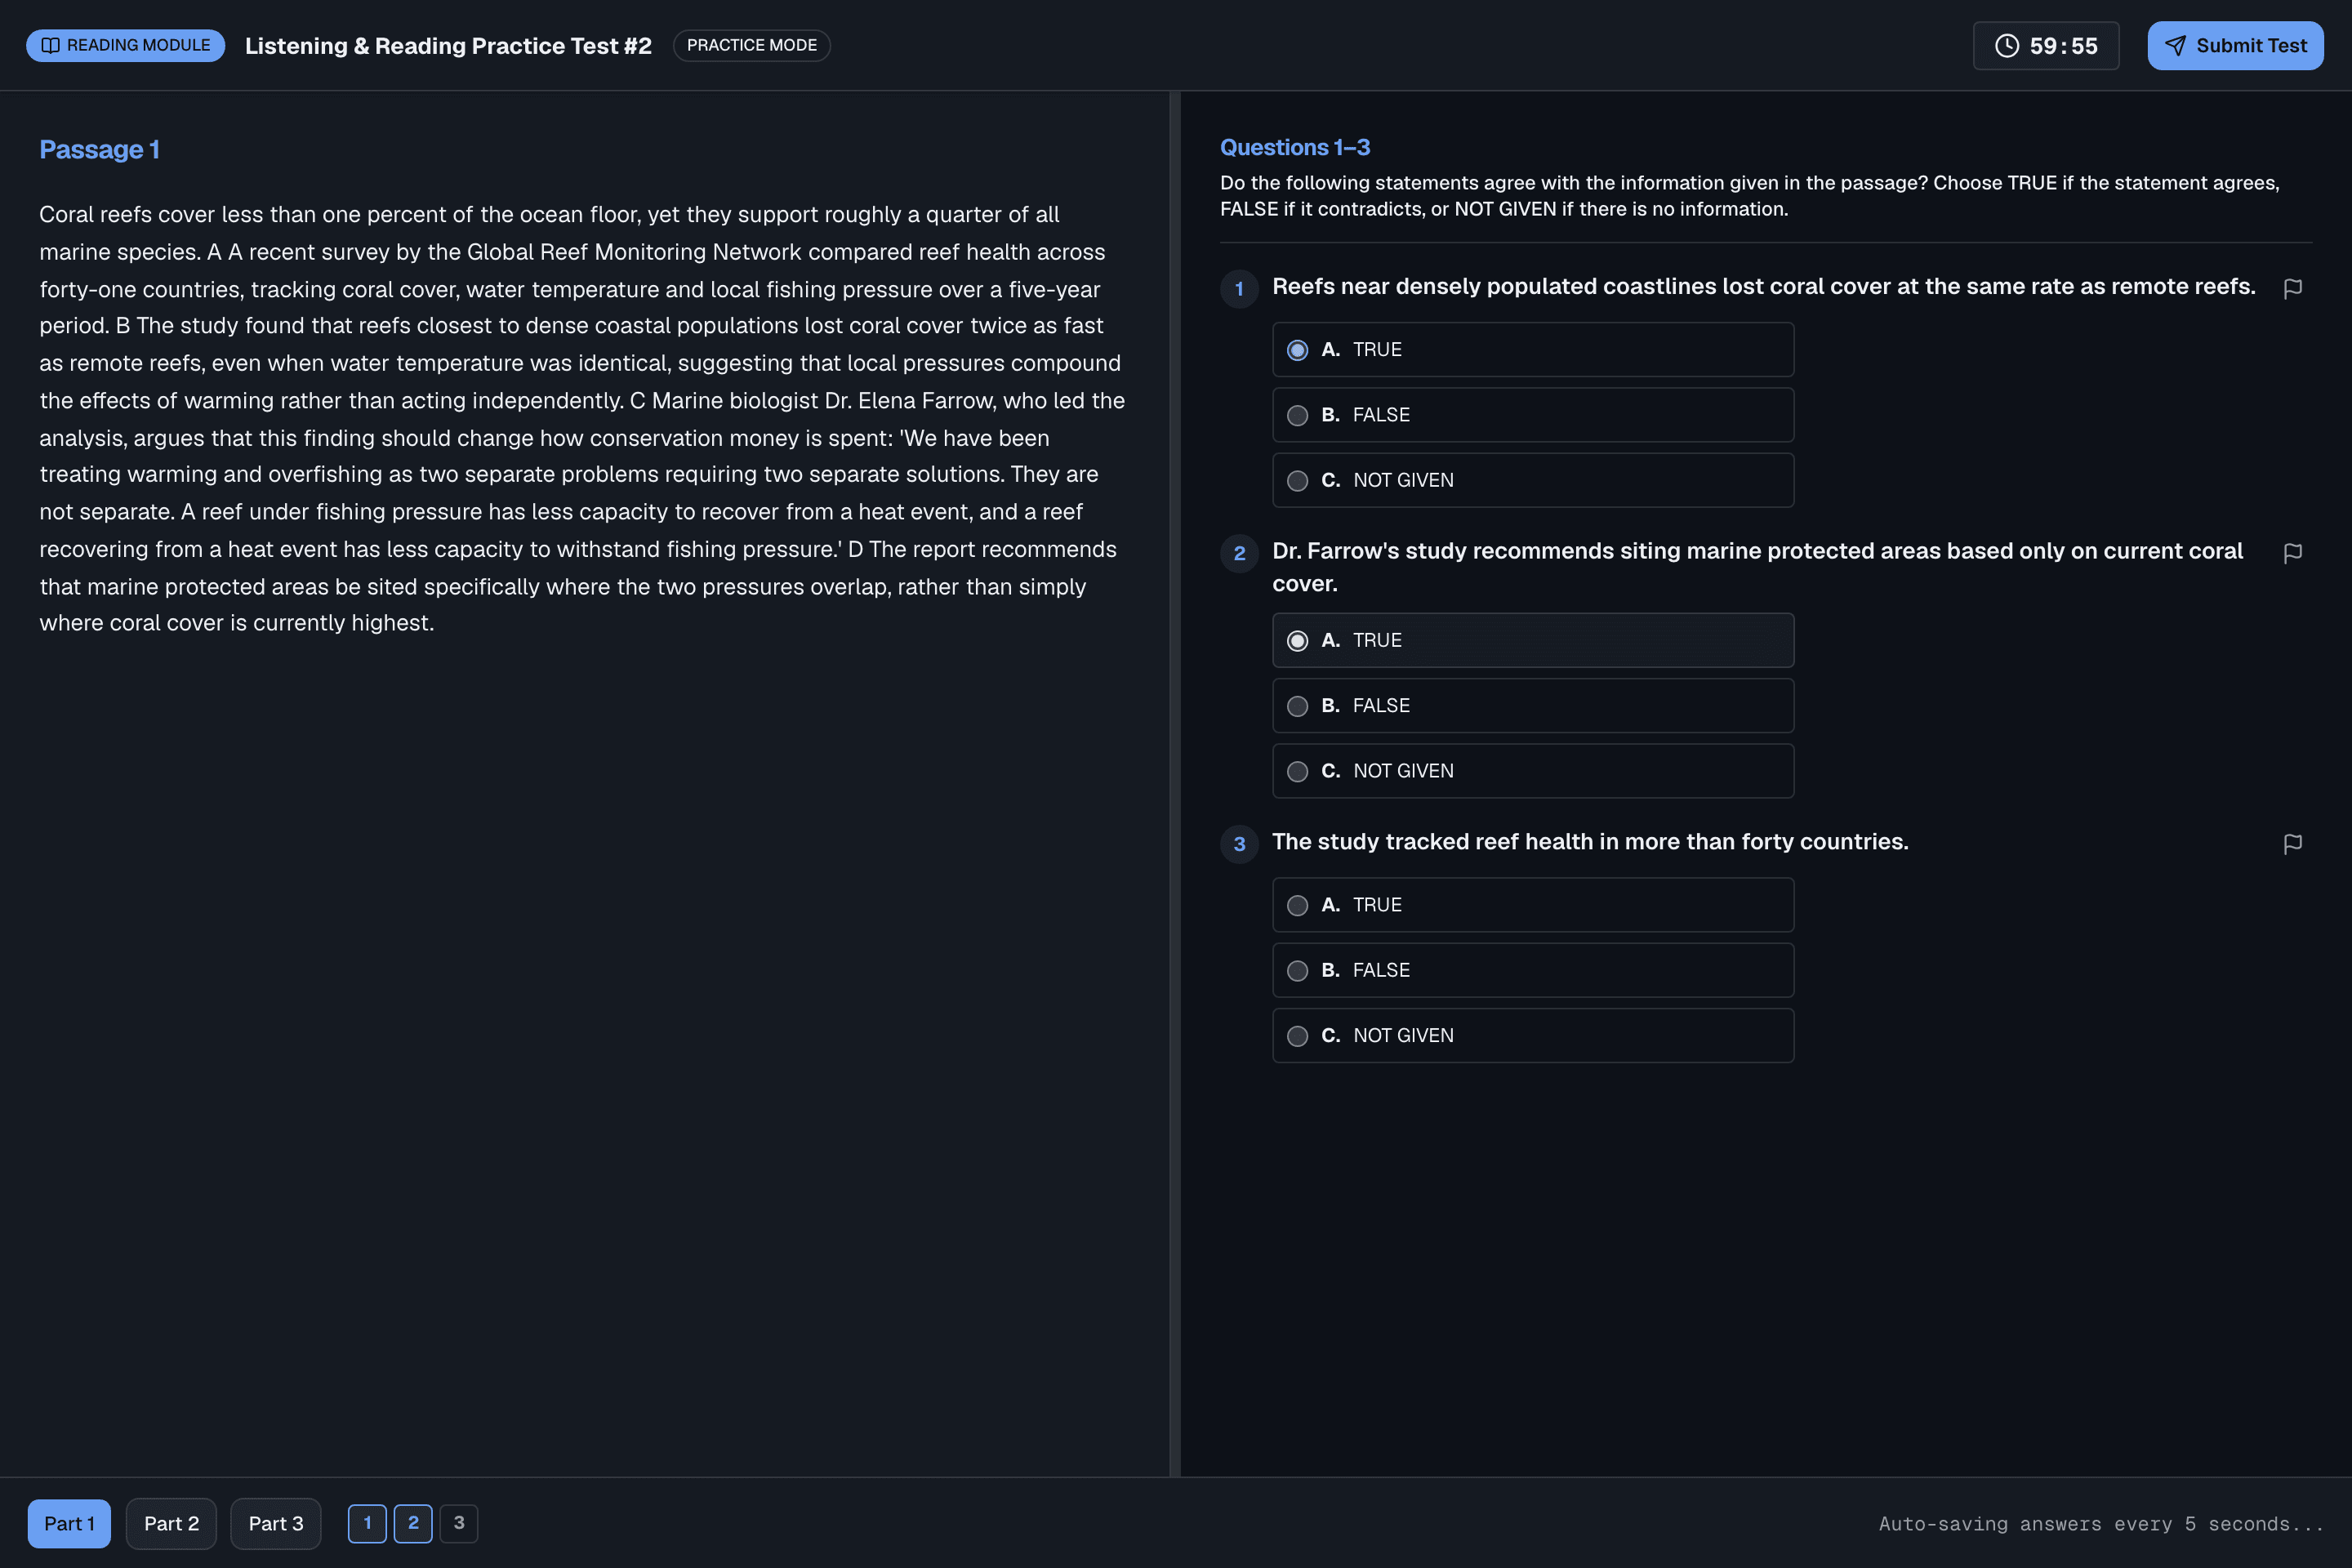This screenshot has width=2352, height=1568.
Task: Submit the test
Action: (x=2235, y=46)
